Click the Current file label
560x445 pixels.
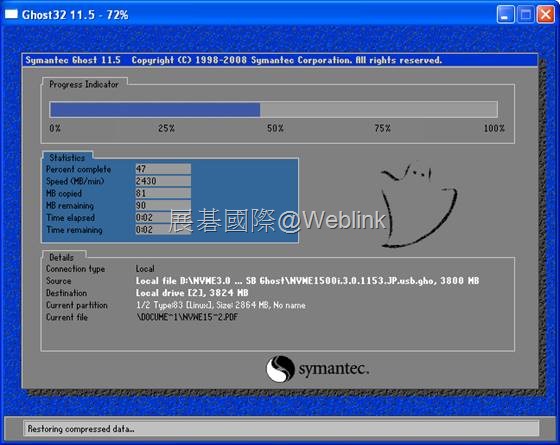click(x=67, y=318)
